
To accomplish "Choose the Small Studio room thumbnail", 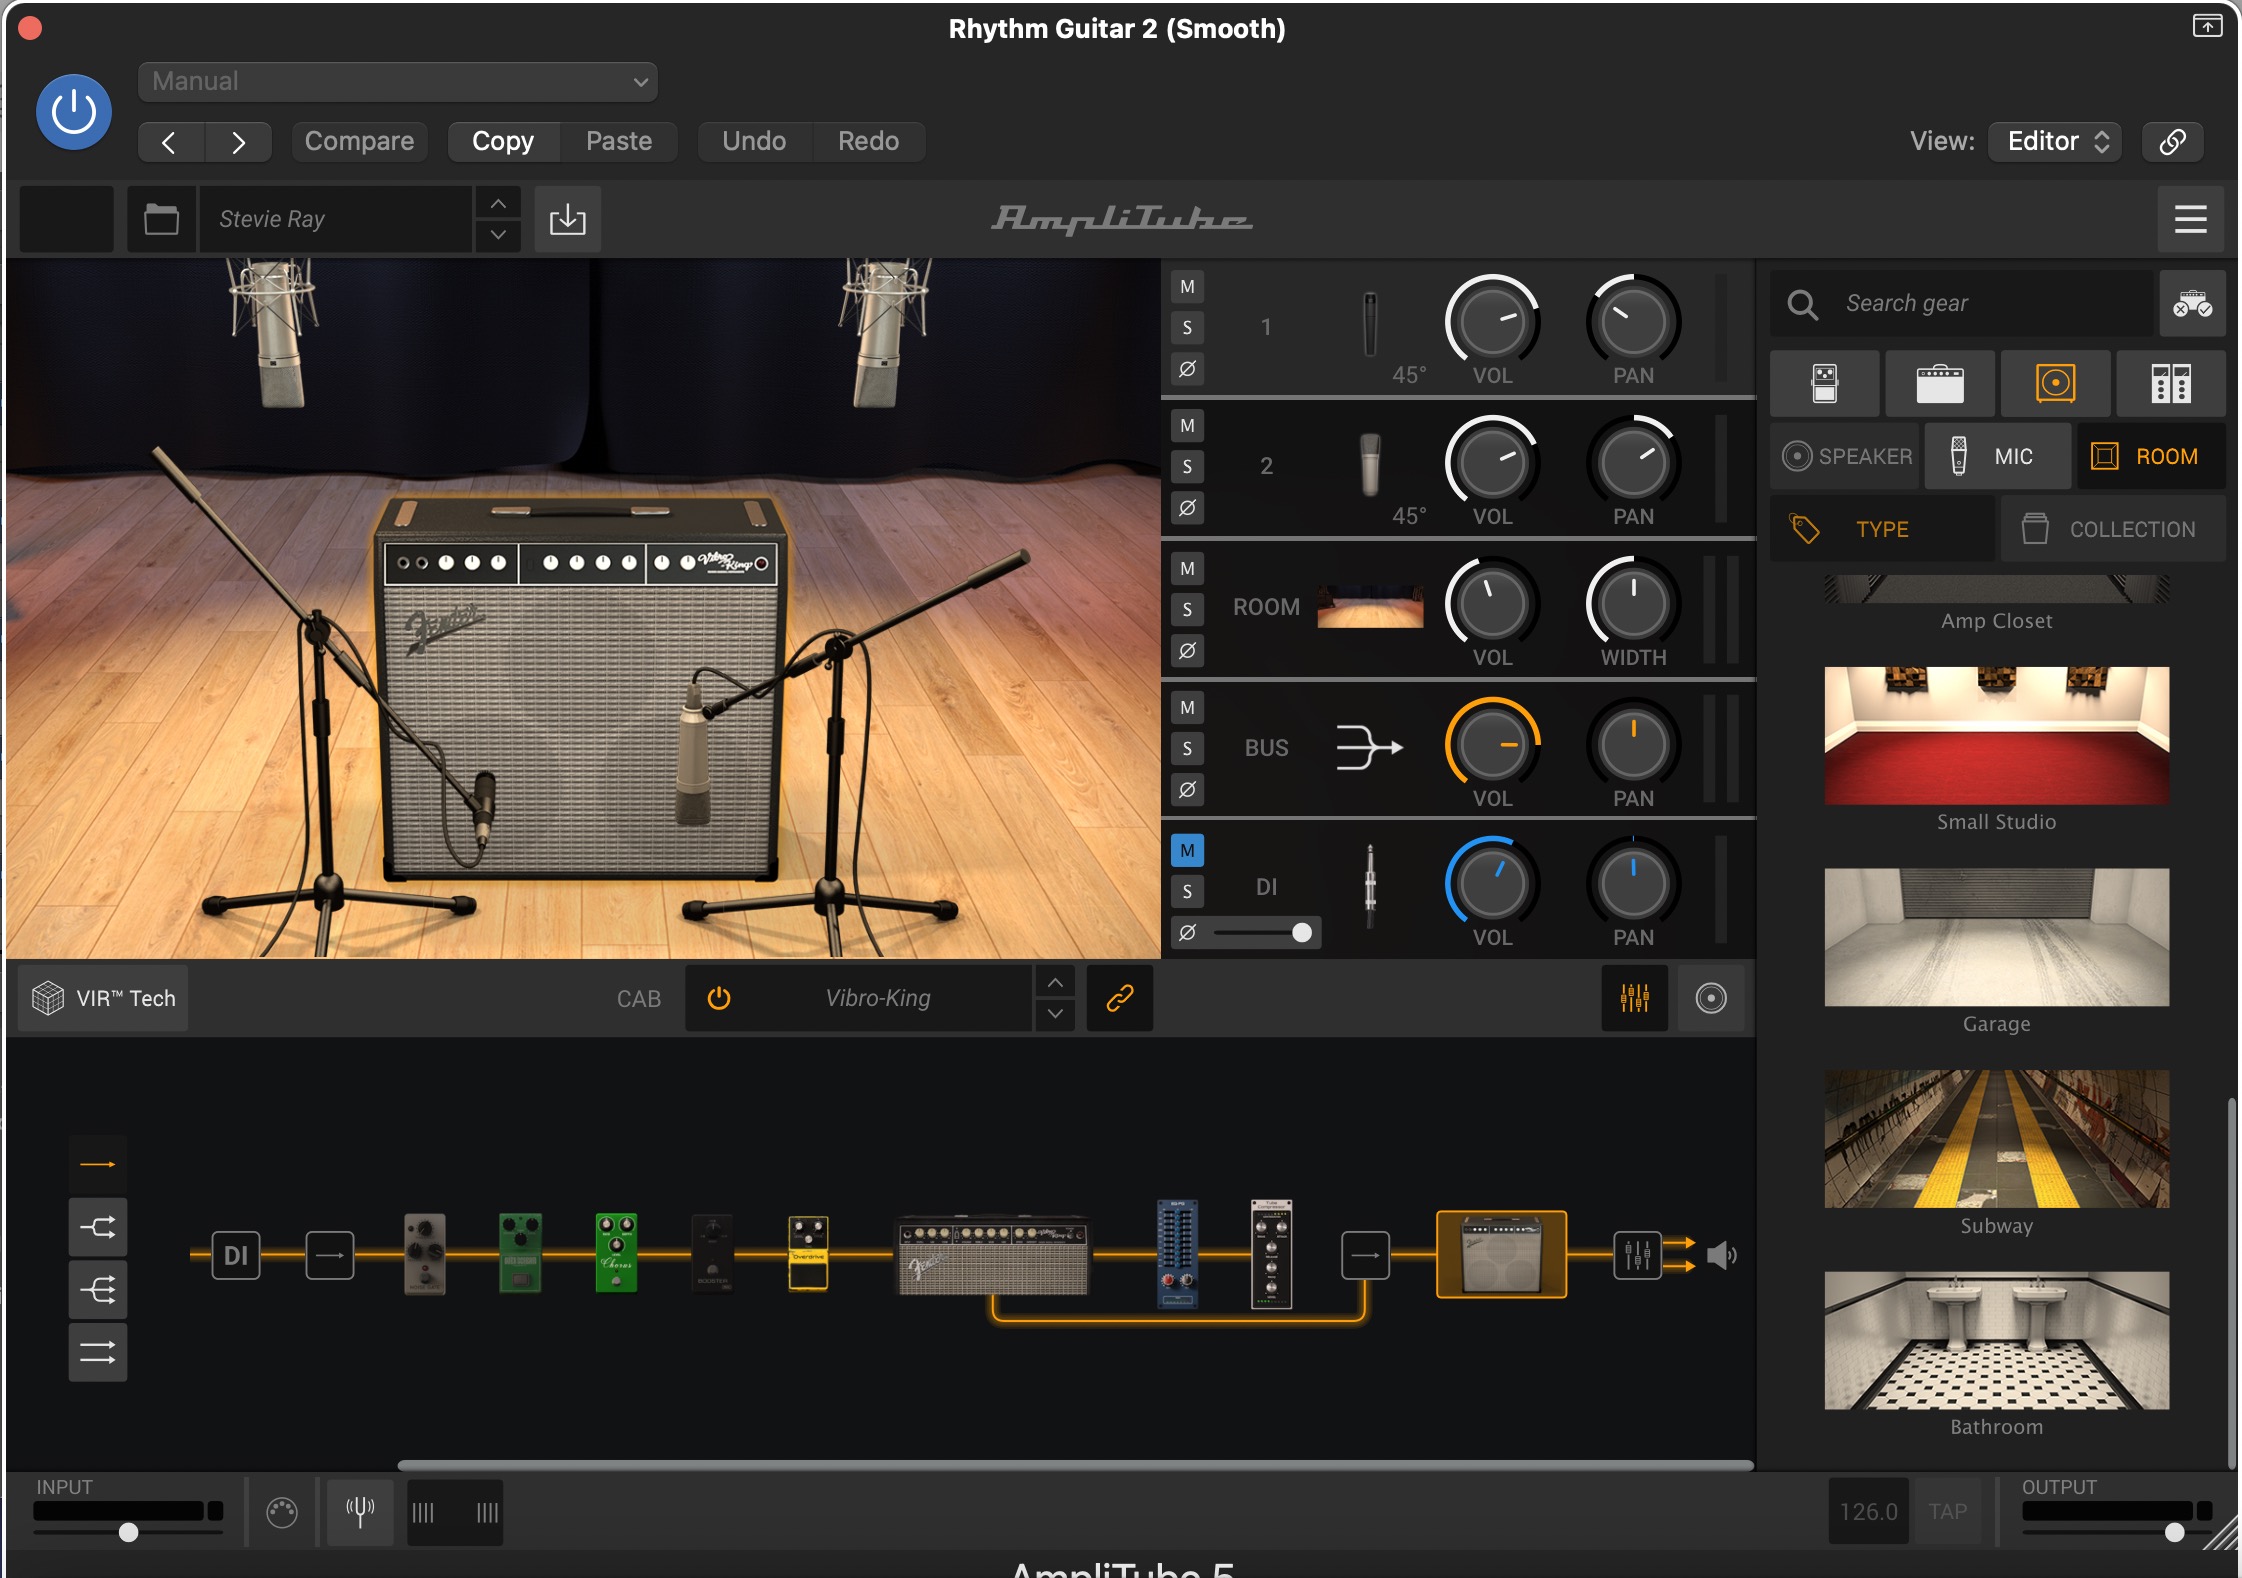I will click(x=1996, y=736).
